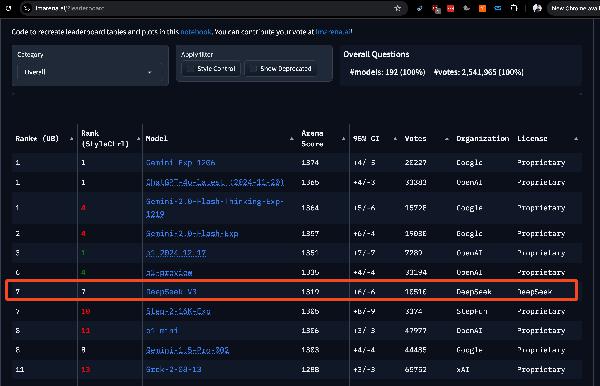Click the New Chrome available button

(575, 8)
